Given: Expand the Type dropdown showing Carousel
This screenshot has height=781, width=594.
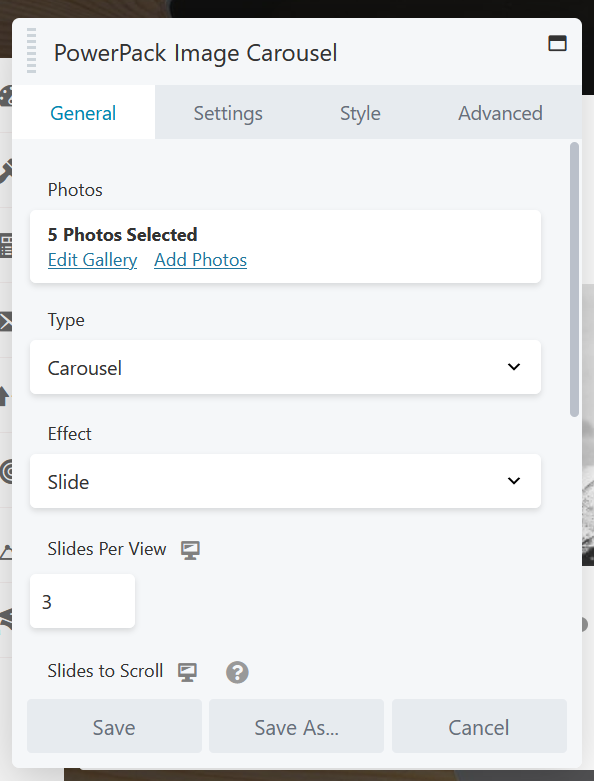Looking at the screenshot, I should [x=285, y=367].
